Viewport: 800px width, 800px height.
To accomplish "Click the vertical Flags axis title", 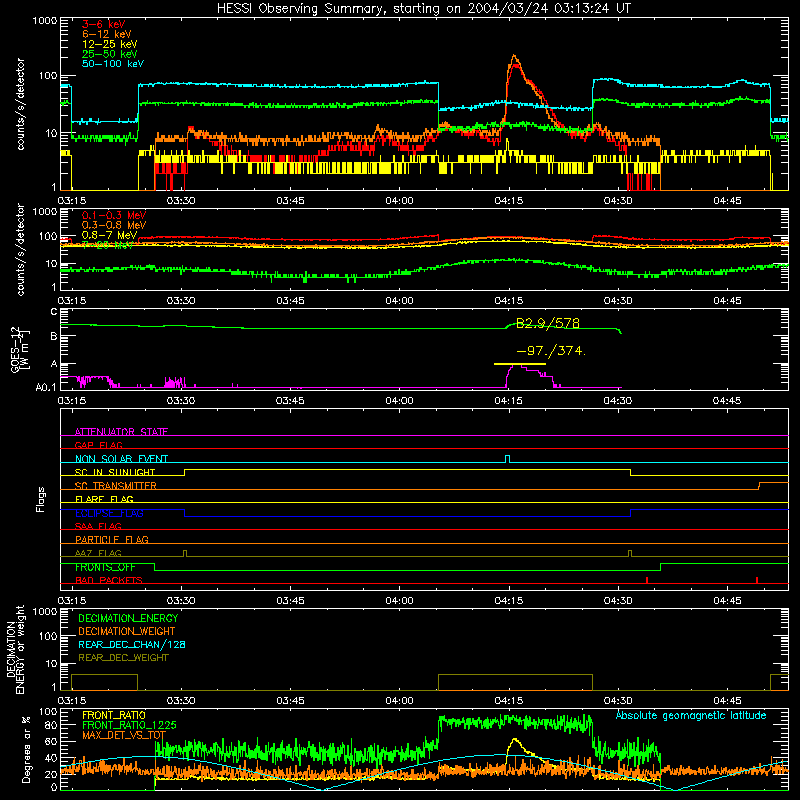I will [x=40, y=499].
